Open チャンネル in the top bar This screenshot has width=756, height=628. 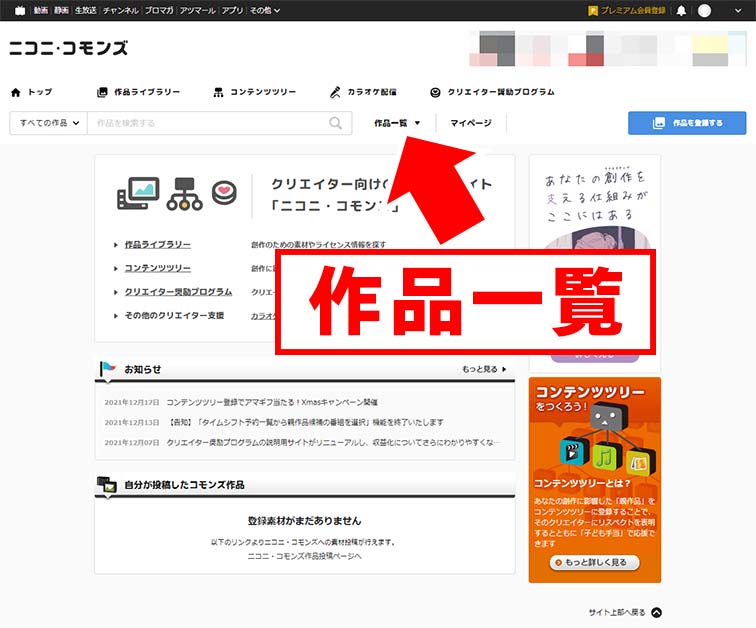[121, 10]
